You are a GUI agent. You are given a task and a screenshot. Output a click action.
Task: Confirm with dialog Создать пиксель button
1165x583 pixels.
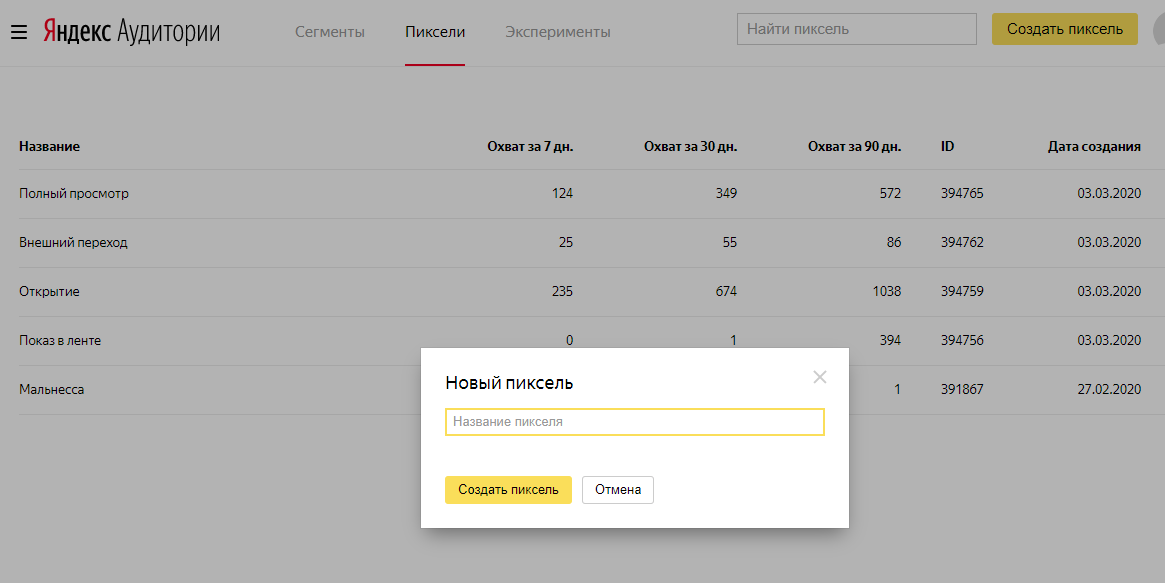[x=508, y=490]
